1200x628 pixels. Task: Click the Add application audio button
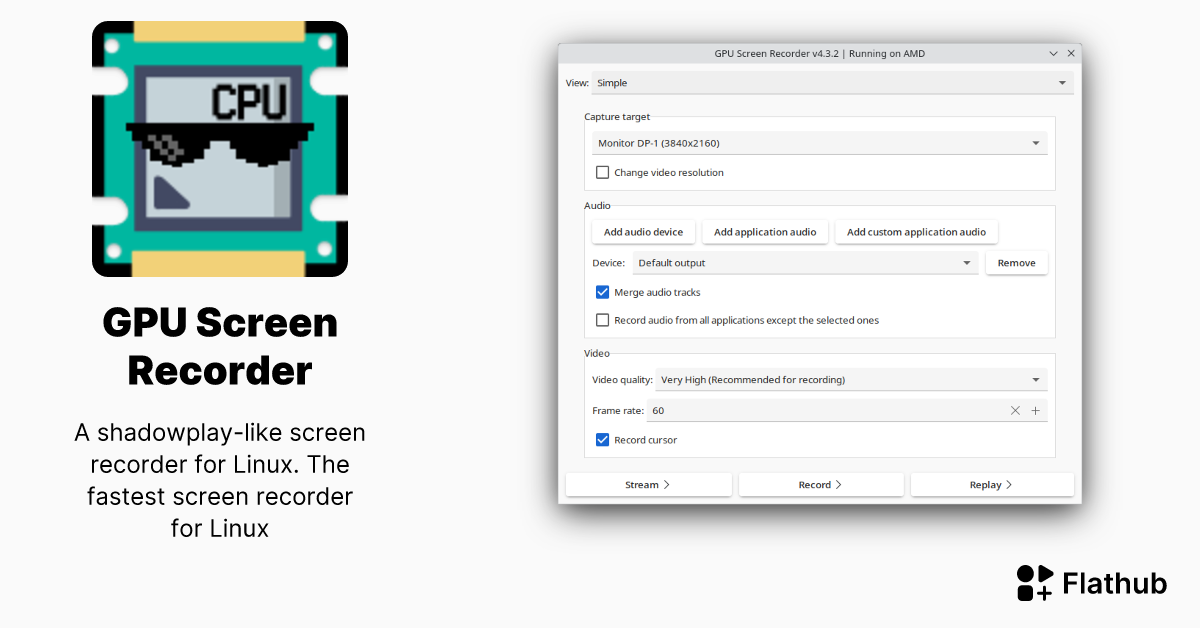765,232
